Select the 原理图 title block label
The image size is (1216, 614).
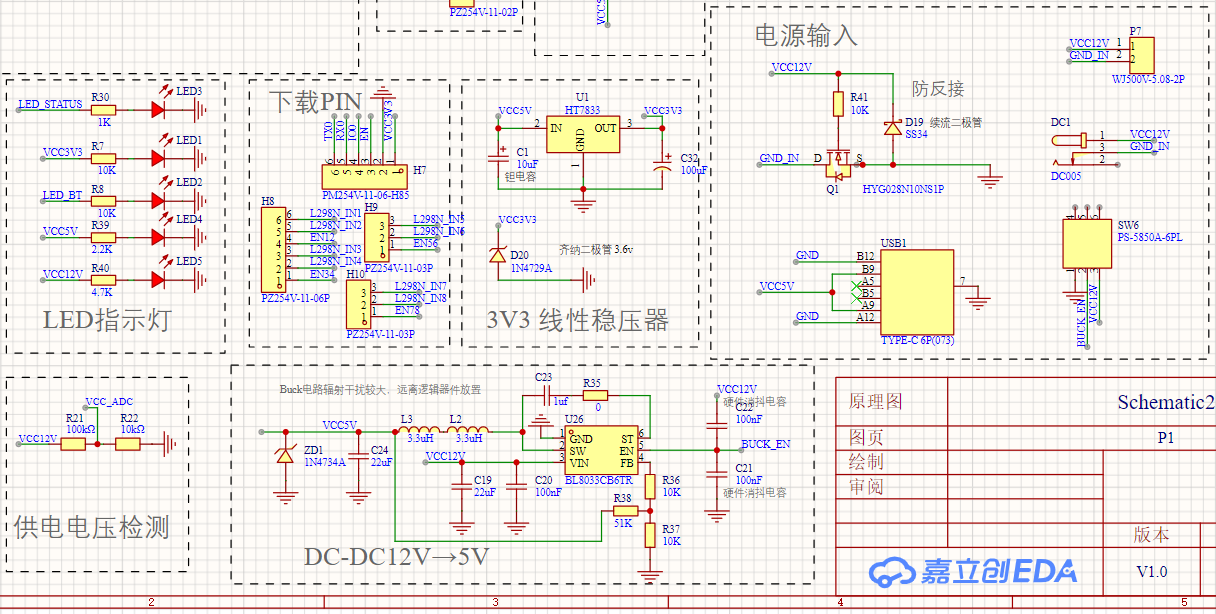click(x=876, y=402)
